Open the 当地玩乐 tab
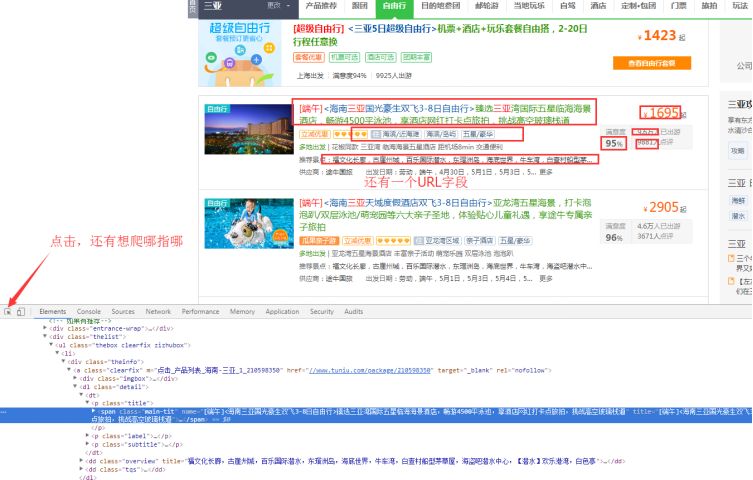This screenshot has height=480, width=753. tap(529, 6)
